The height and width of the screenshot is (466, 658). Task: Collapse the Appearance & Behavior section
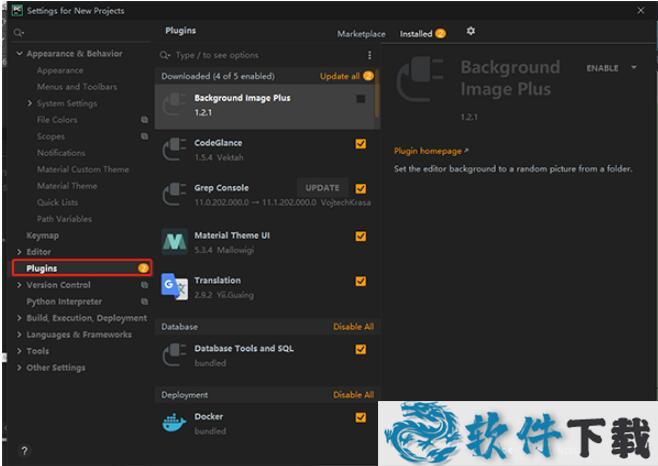pyautogui.click(x=20, y=54)
